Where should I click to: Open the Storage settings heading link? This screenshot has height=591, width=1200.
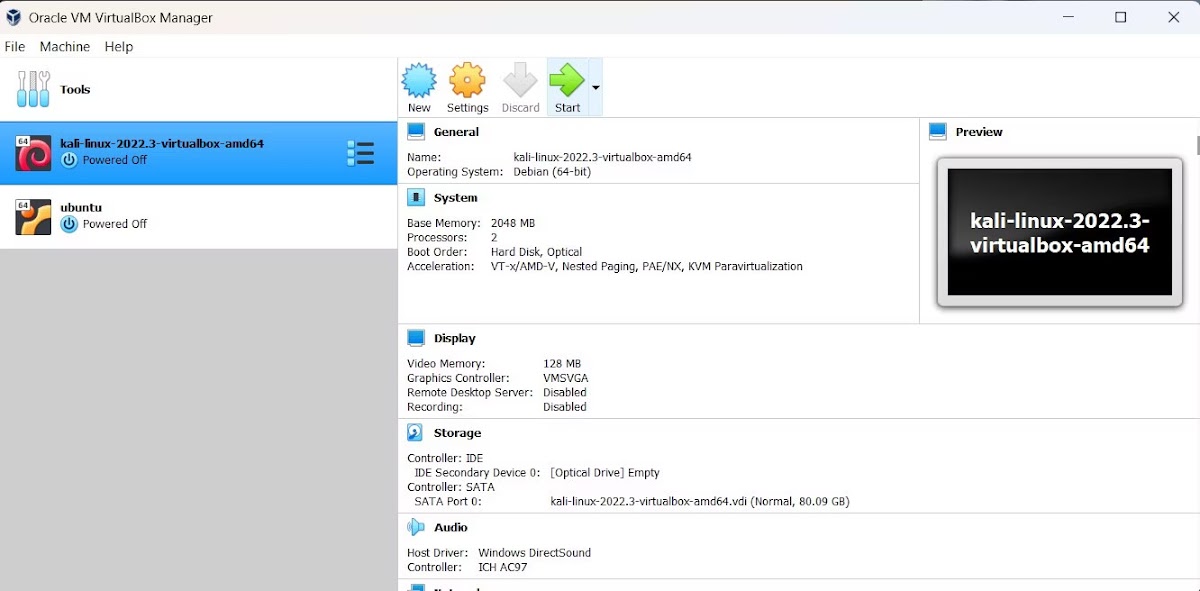pos(458,433)
